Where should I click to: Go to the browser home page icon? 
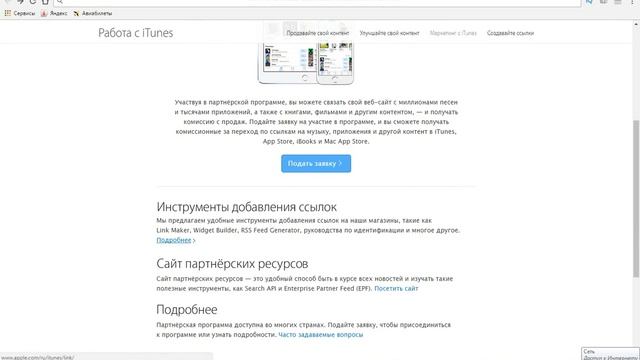coord(45,2)
